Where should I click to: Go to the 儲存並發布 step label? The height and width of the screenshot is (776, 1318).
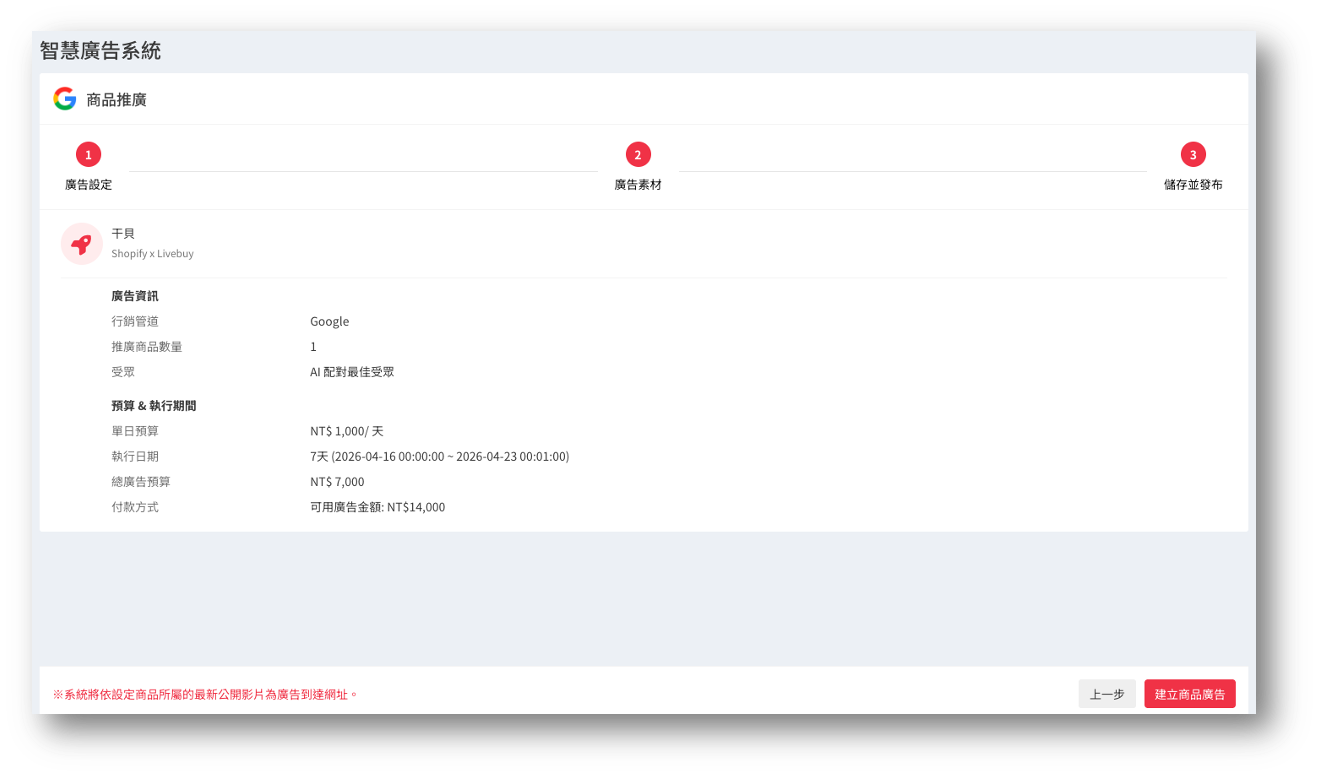(x=1192, y=185)
